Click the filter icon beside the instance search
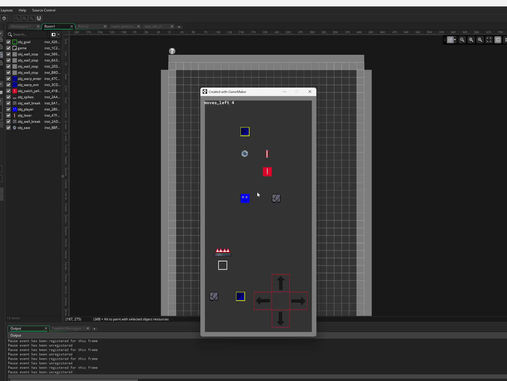507x381 pixels. (53, 34)
